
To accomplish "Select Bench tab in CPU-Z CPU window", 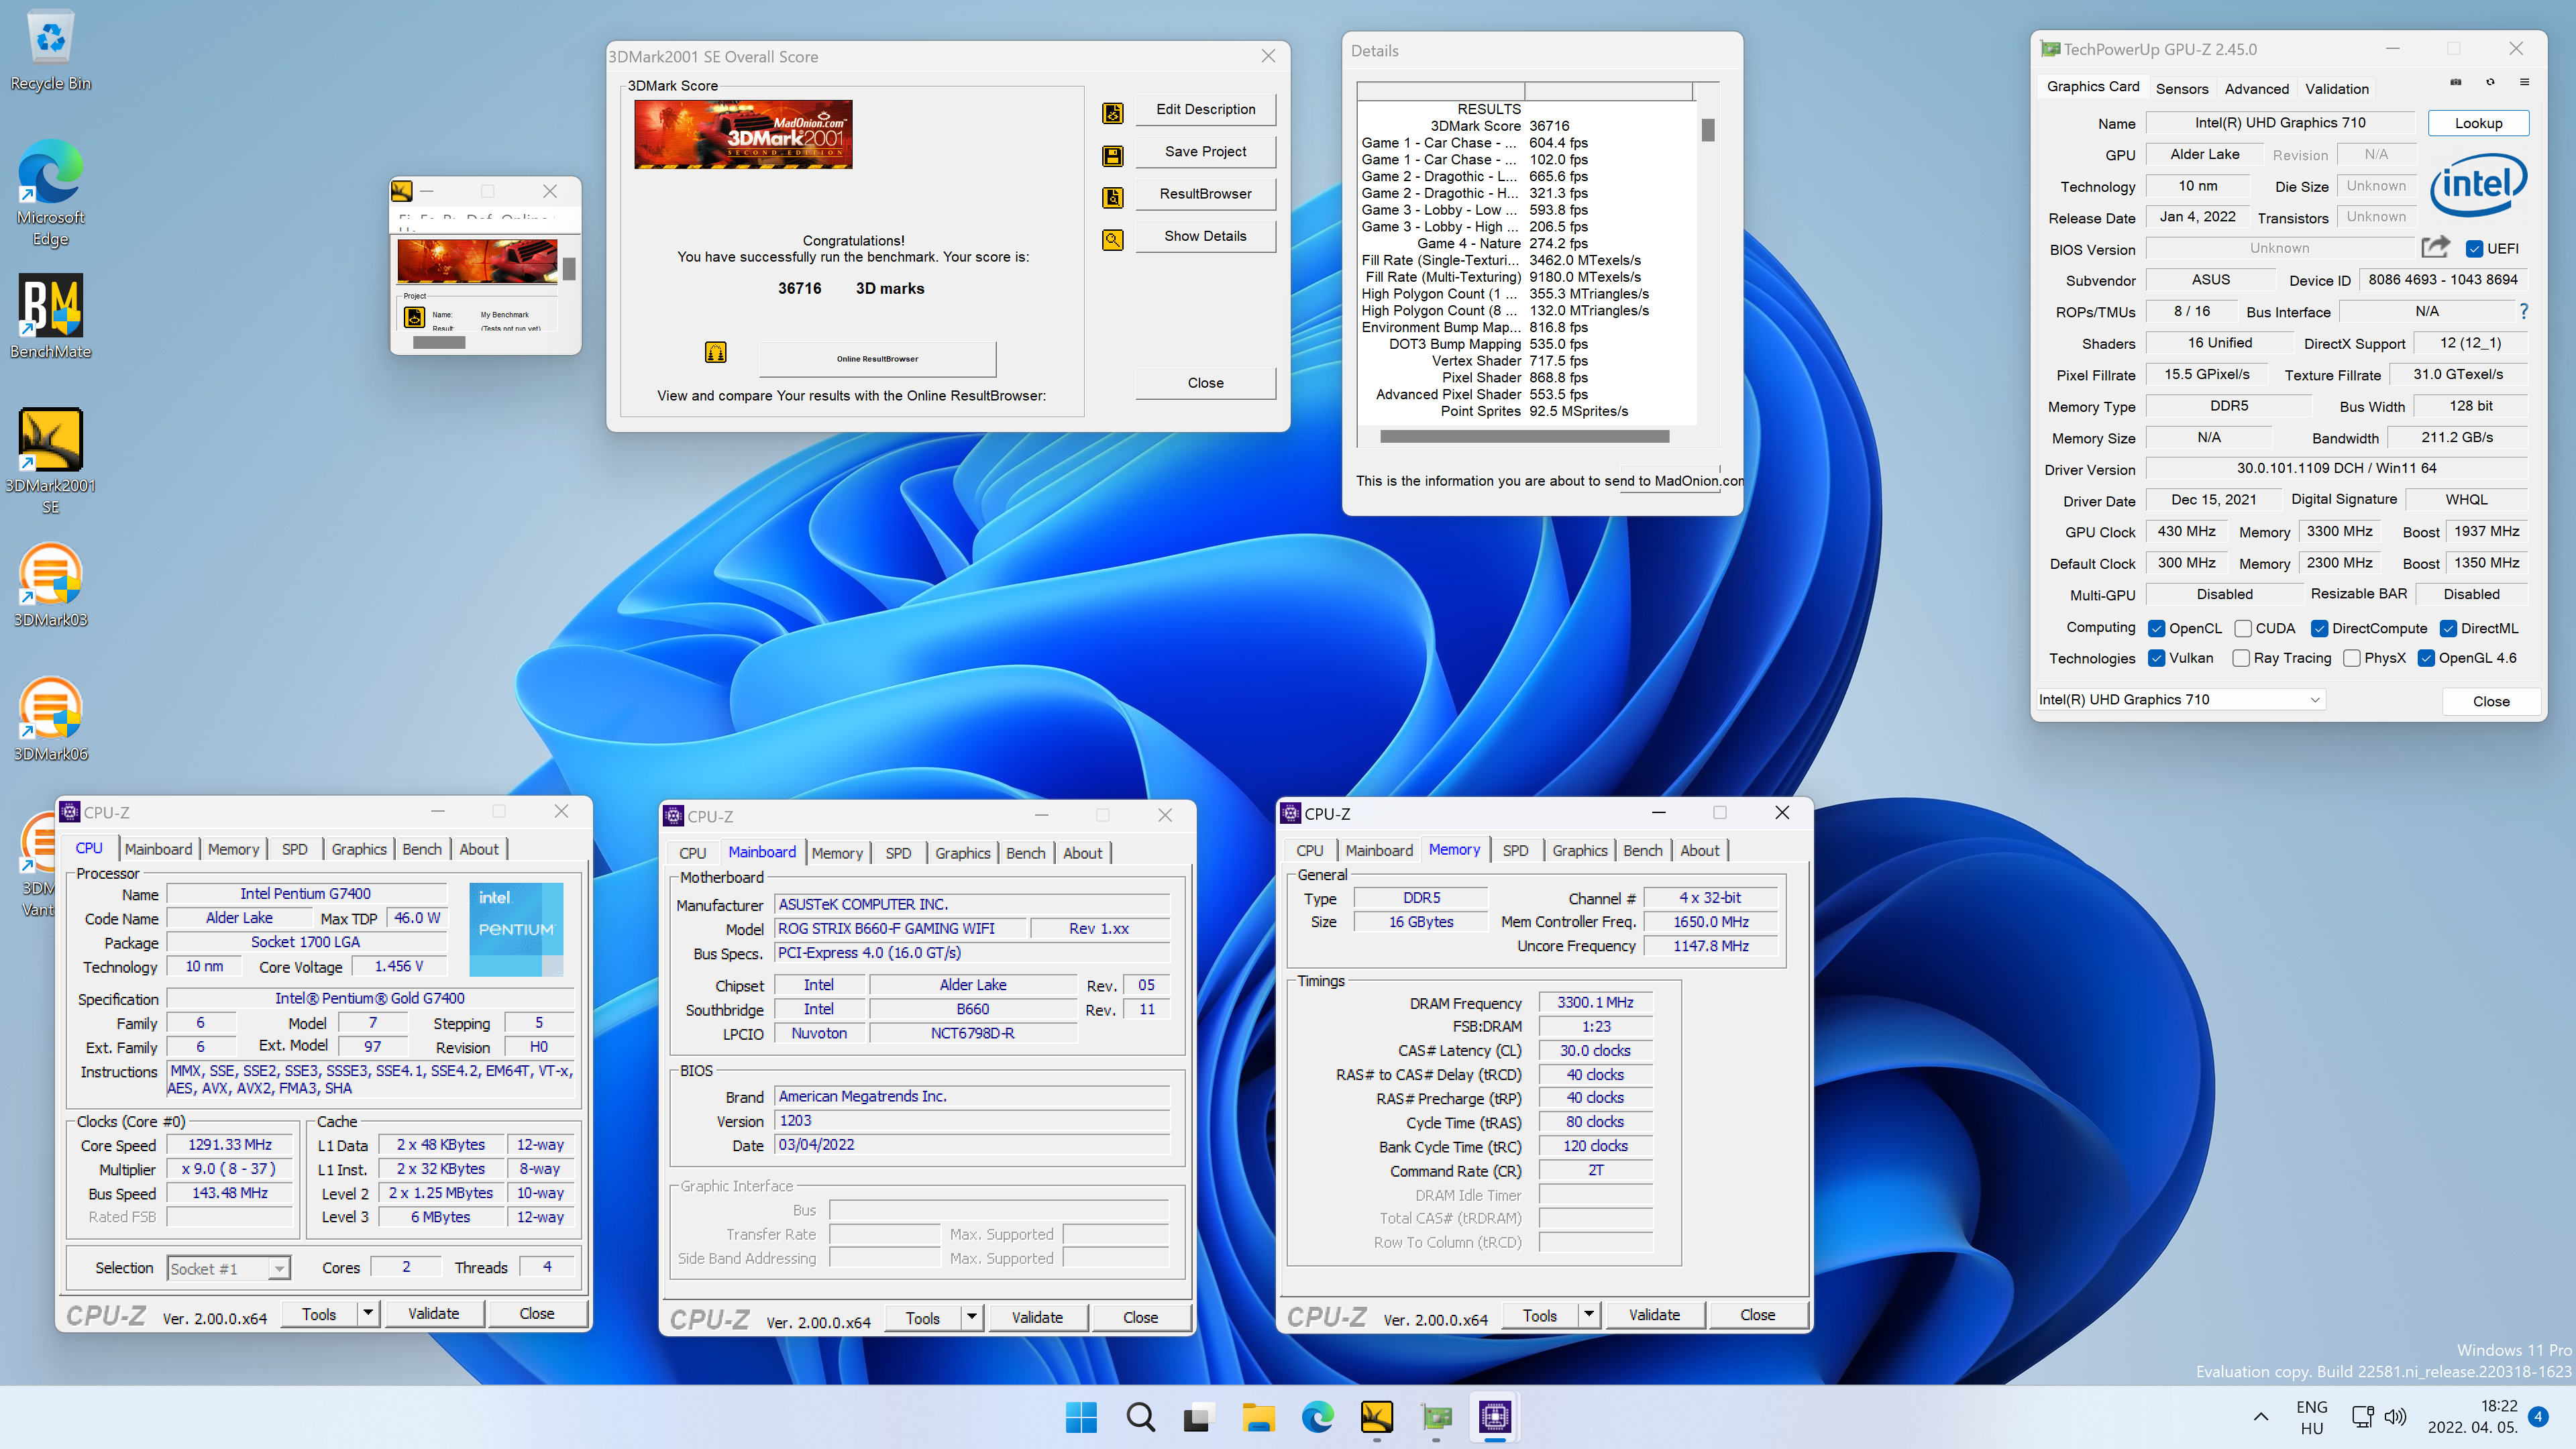I will point(422,849).
